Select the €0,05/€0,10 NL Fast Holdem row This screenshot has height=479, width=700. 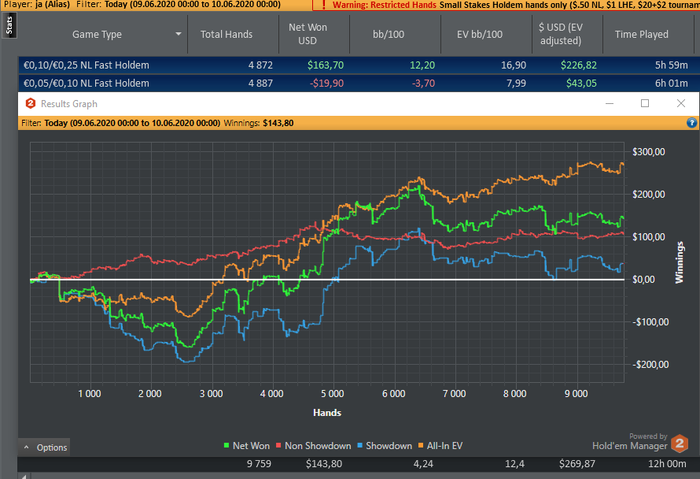(x=358, y=83)
